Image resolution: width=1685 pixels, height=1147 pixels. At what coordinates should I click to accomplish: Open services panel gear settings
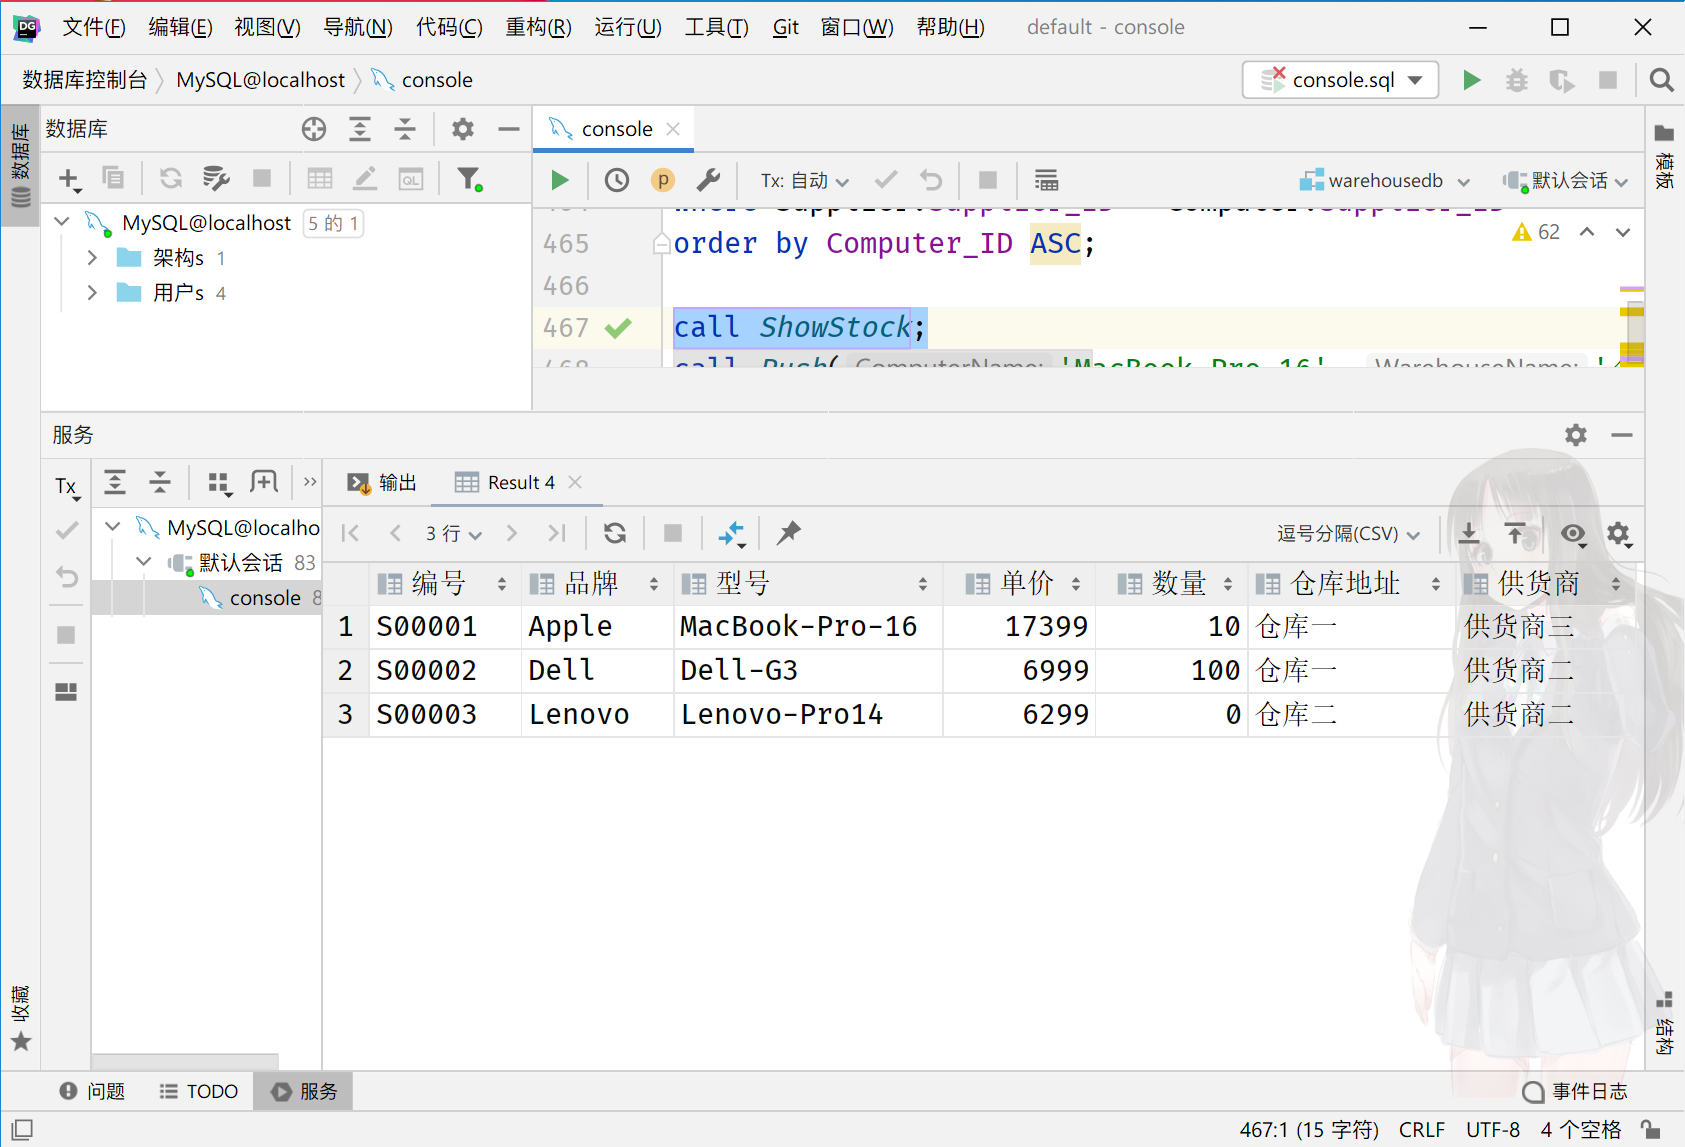pyautogui.click(x=1576, y=434)
